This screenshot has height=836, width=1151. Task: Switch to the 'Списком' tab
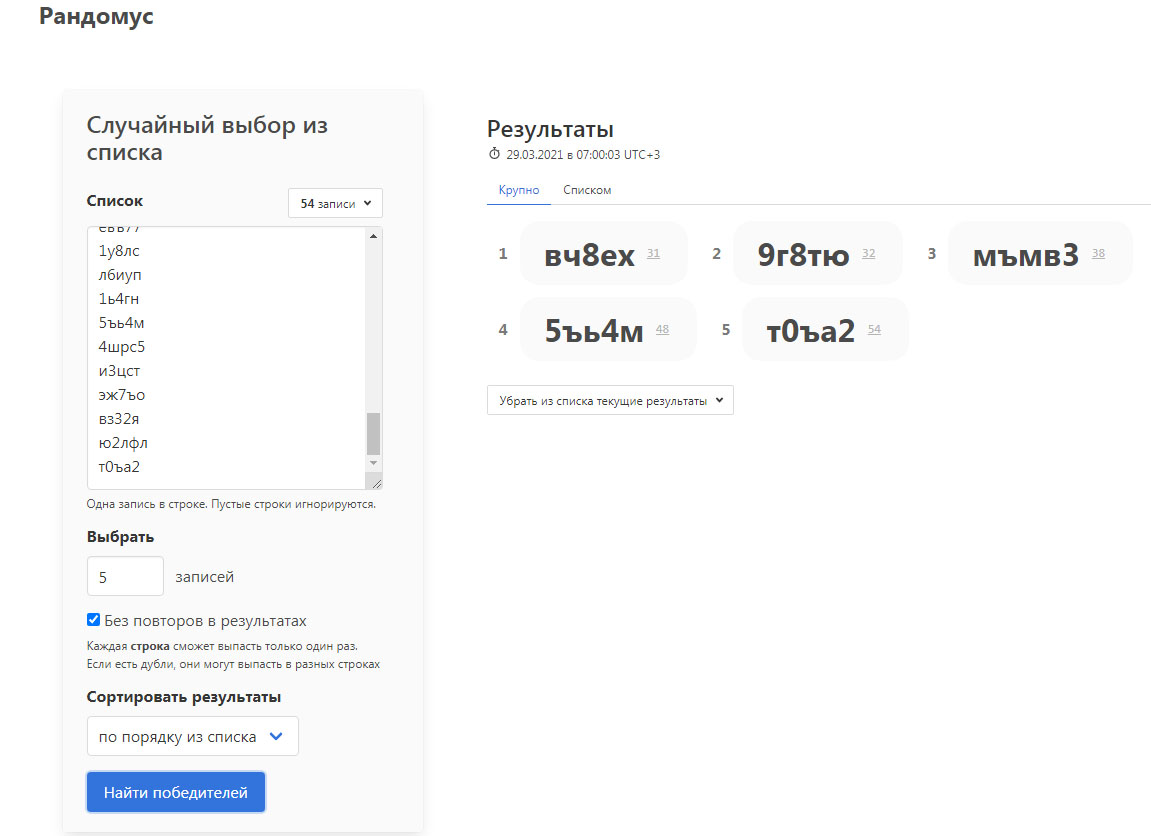587,190
